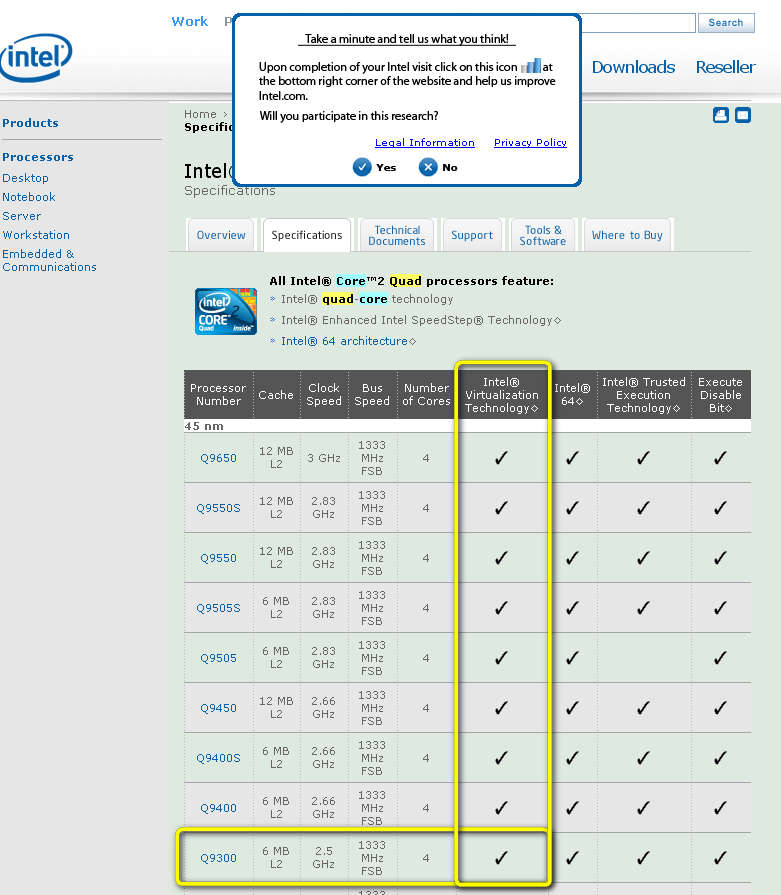Click Processors in the left sidebar

38,157
